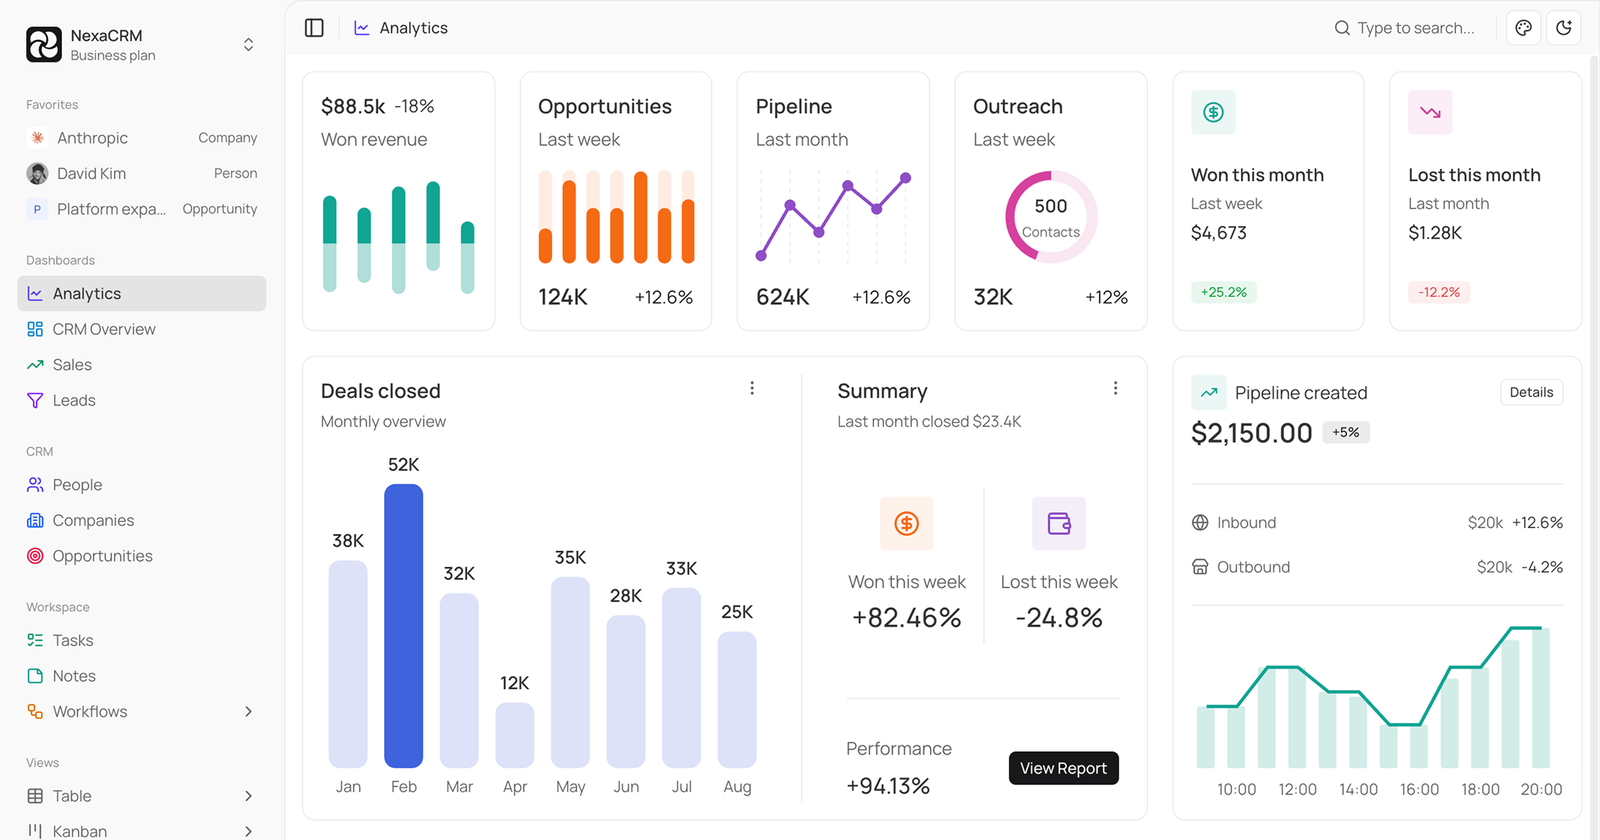The height and width of the screenshot is (840, 1600).
Task: Click the +25.2% green badge
Action: tap(1224, 292)
